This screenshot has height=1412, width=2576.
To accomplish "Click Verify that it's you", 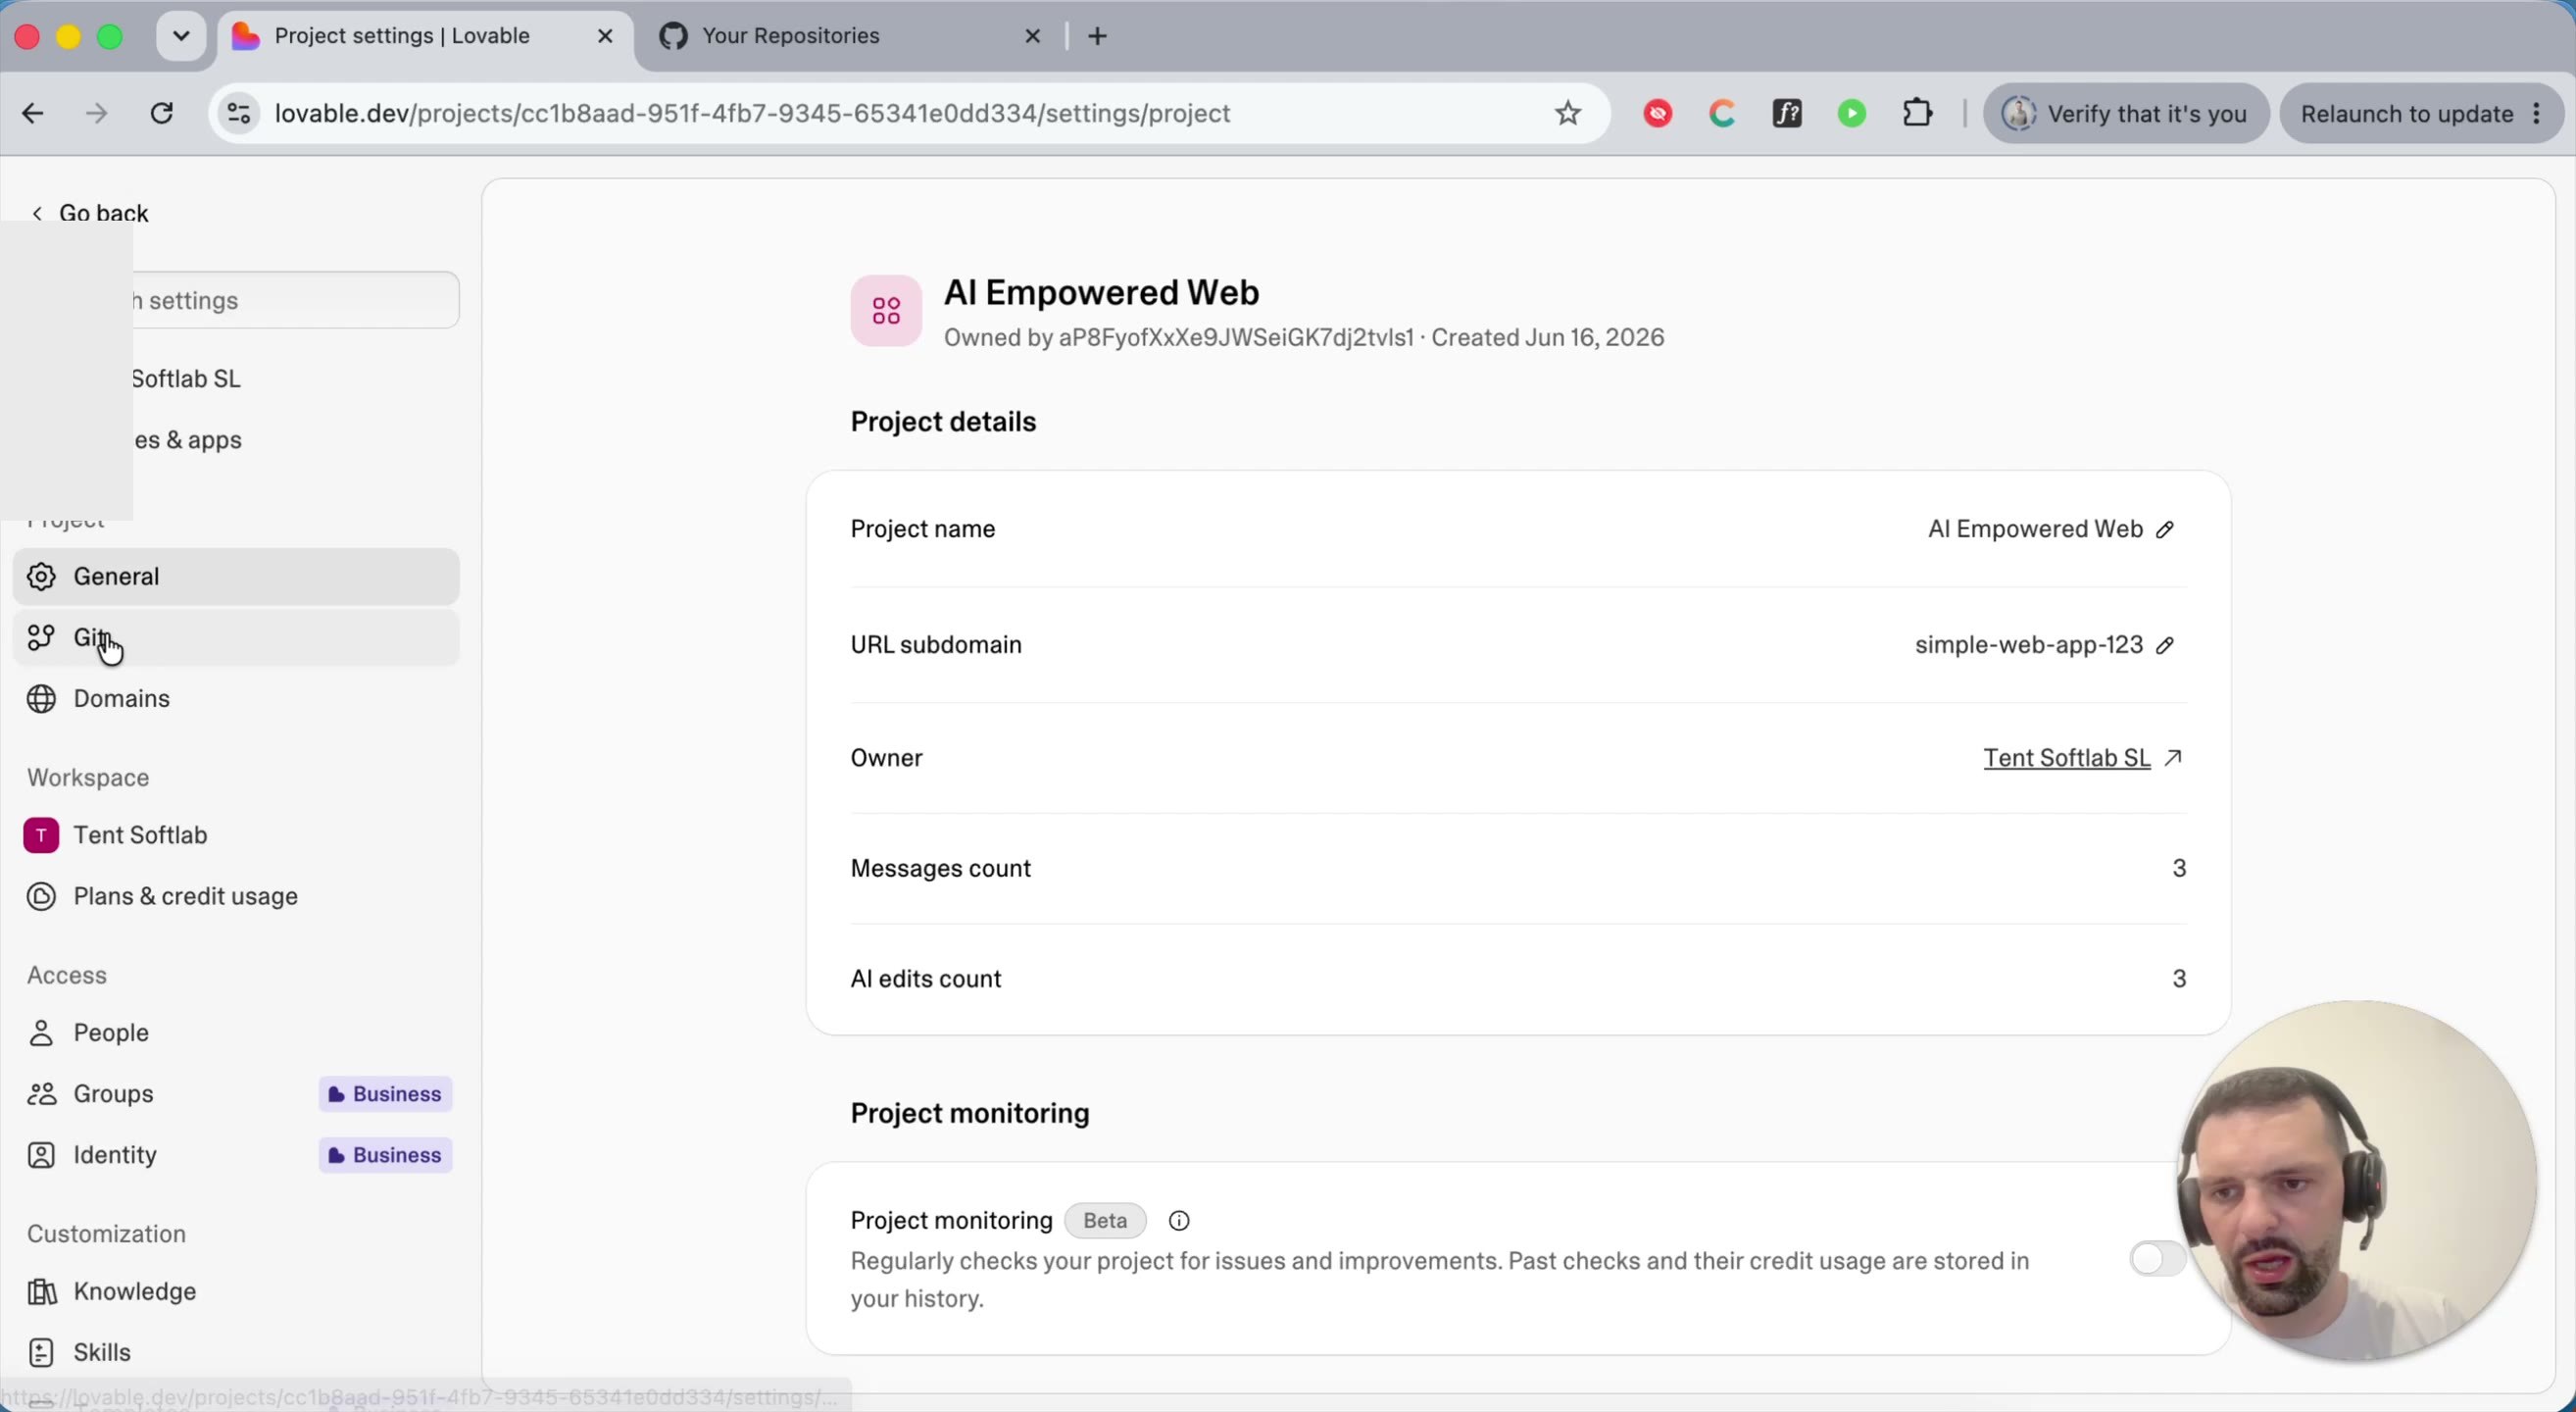I will pyautogui.click(x=2126, y=114).
